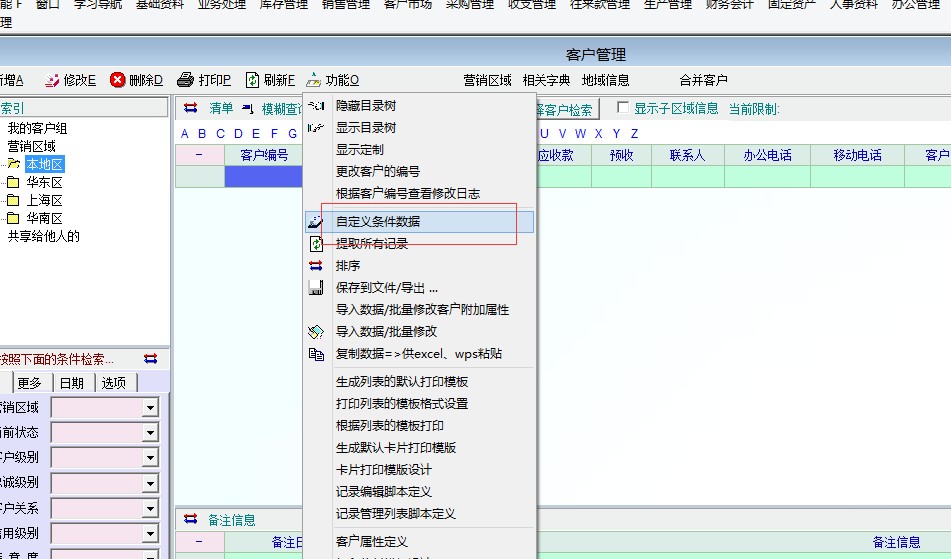Screen dimensions: 951x559
Task: Click the 提取所有记录 menu icon
Action: (316, 244)
